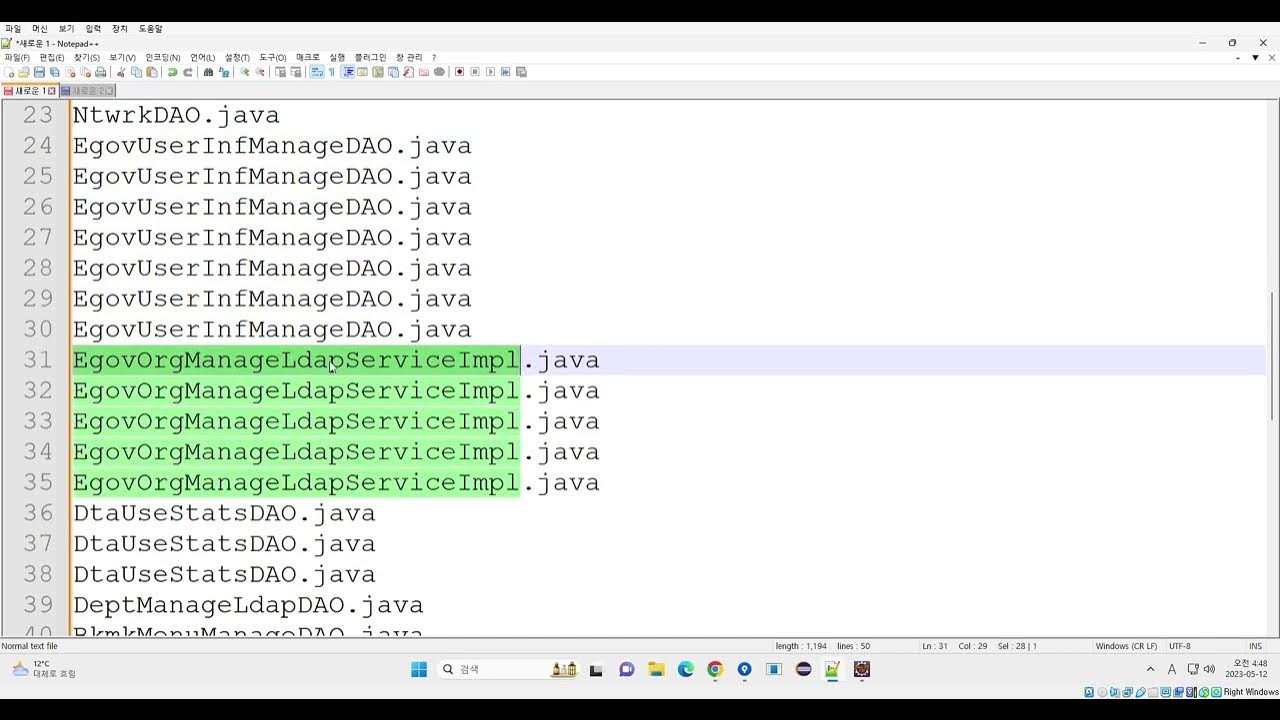1280x720 pixels.
Task: Click the Open file toolbar icon
Action: click(x=23, y=72)
